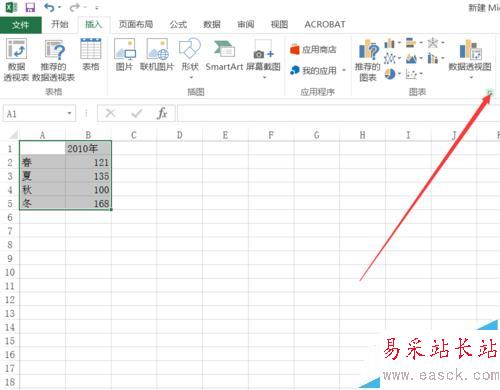This screenshot has height=390, width=500.
Task: Insert a 数据透视表 (PivotTable)
Action: (x=16, y=60)
